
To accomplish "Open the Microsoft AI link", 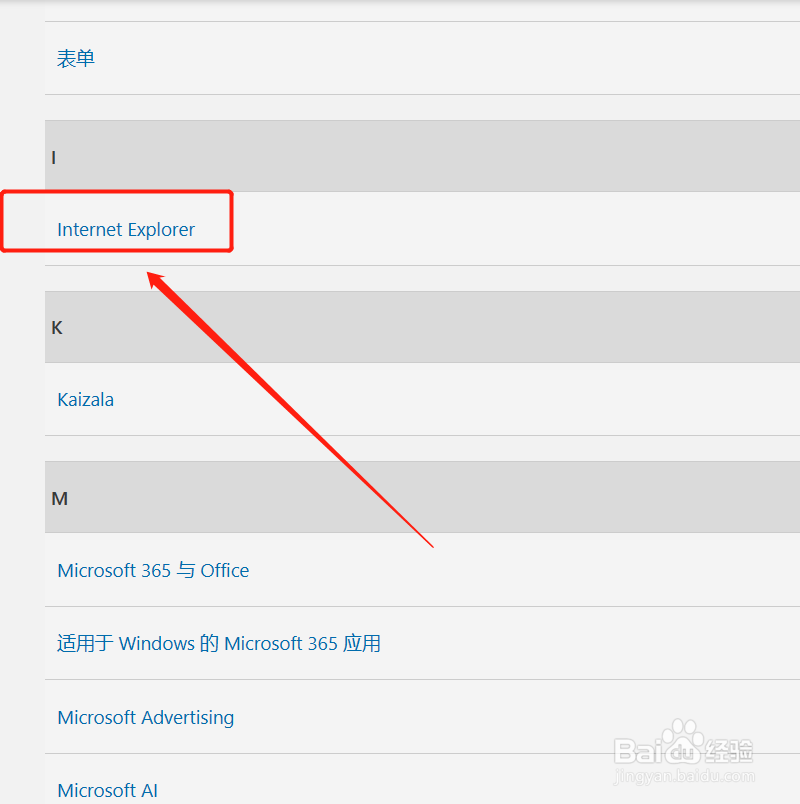I will click(x=108, y=790).
